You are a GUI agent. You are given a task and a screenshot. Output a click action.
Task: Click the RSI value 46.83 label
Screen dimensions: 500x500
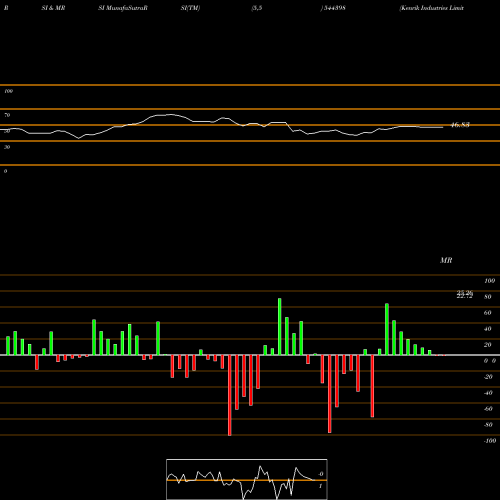(x=460, y=125)
